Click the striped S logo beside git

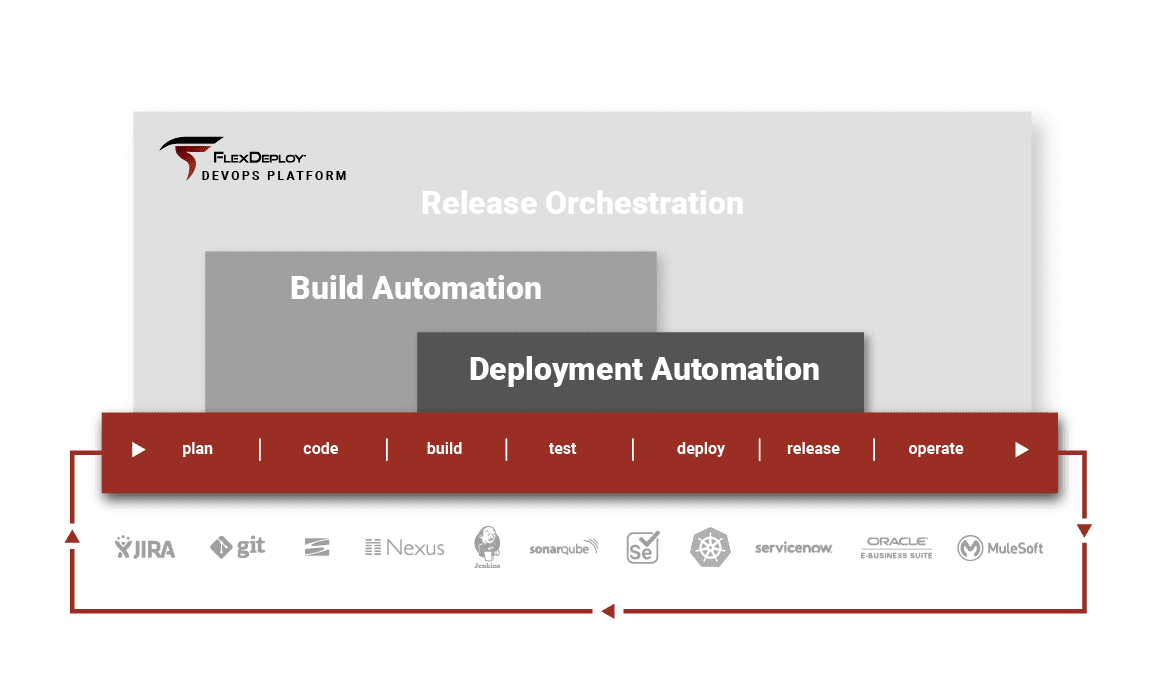point(317,547)
